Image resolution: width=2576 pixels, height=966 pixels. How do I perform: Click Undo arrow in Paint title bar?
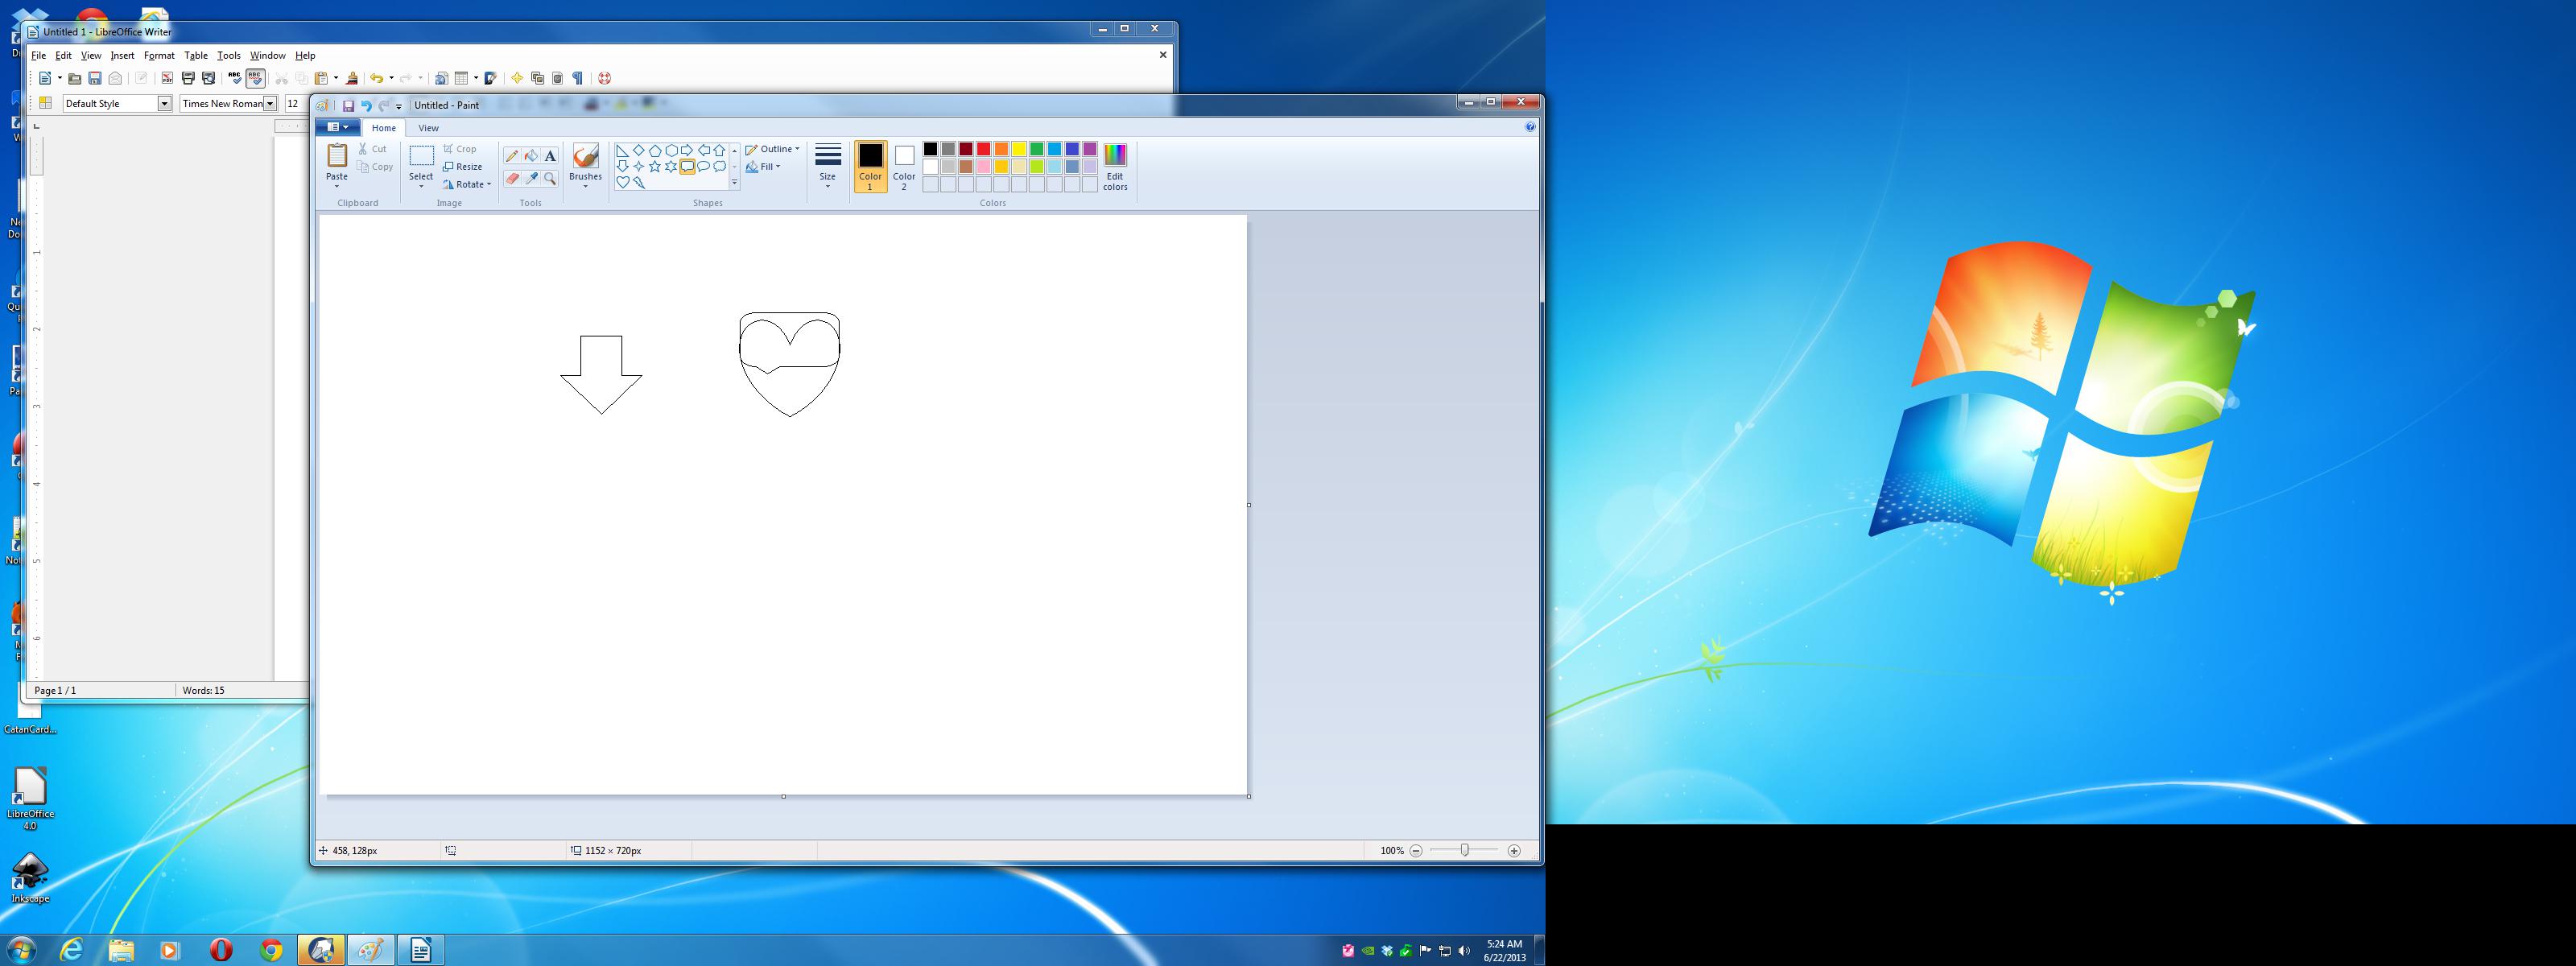pyautogui.click(x=366, y=105)
